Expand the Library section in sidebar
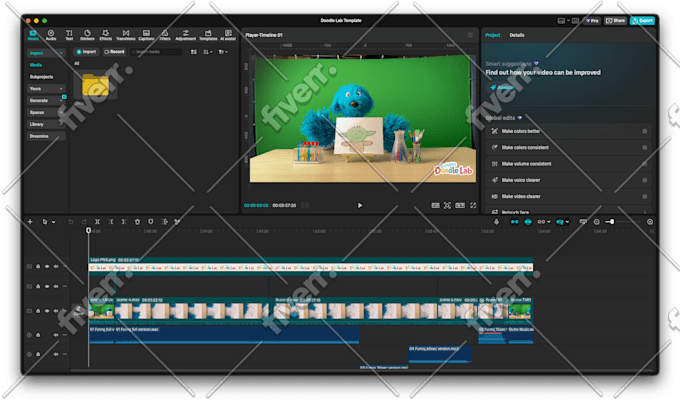680x403 pixels. pos(61,124)
